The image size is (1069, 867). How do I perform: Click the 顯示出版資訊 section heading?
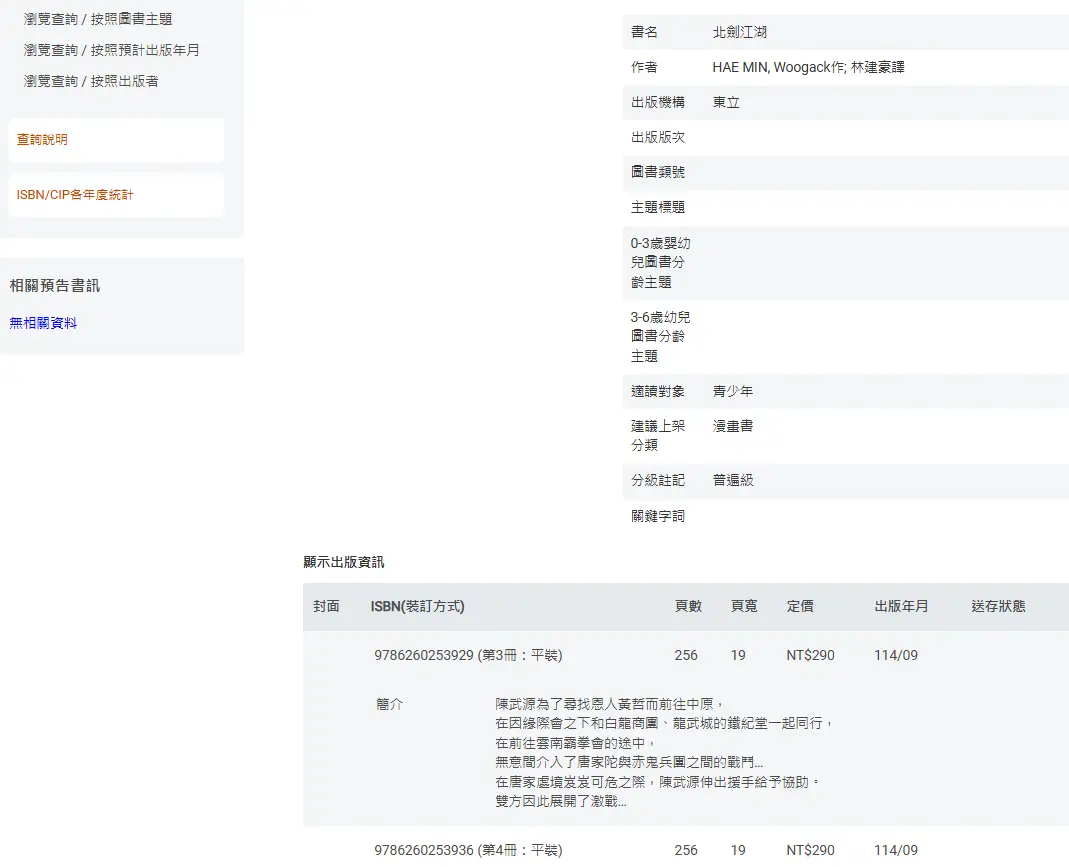click(x=343, y=562)
